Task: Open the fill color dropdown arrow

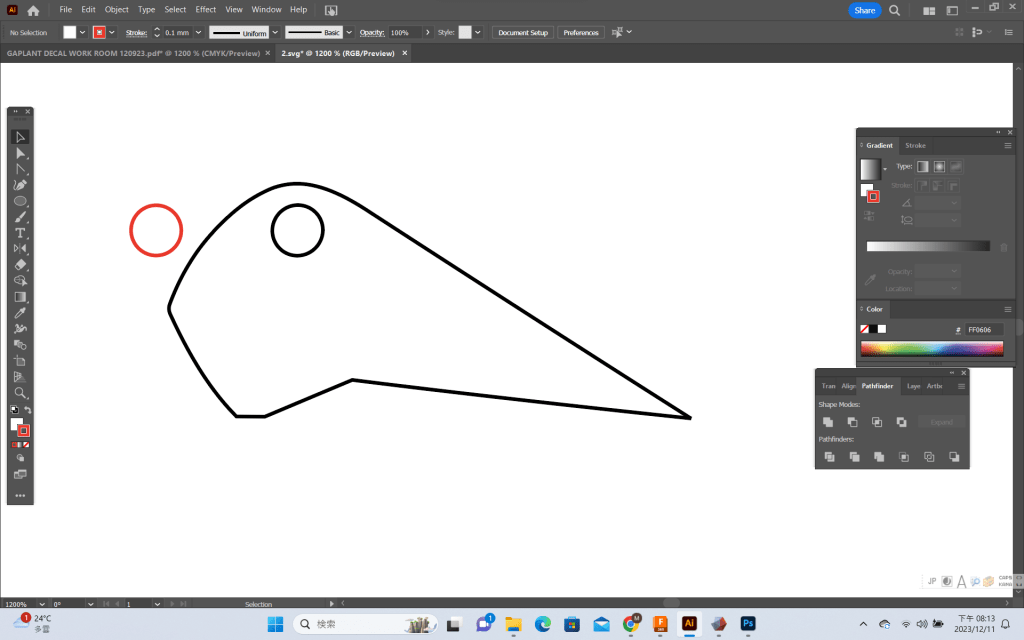Action: tap(83, 32)
